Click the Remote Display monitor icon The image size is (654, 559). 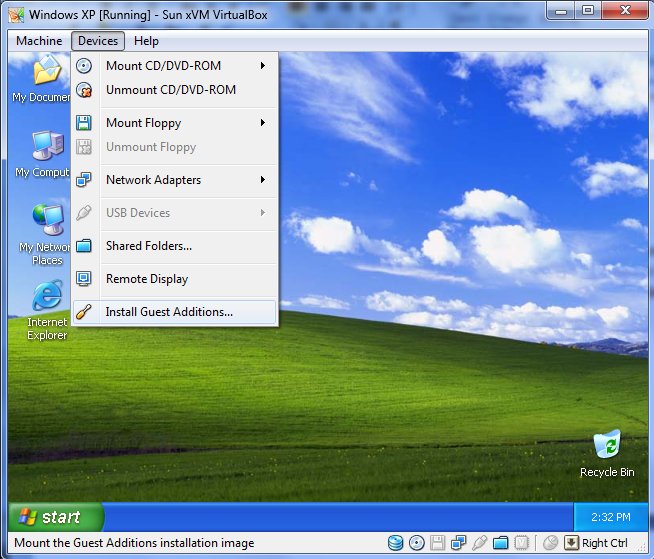[x=84, y=279]
